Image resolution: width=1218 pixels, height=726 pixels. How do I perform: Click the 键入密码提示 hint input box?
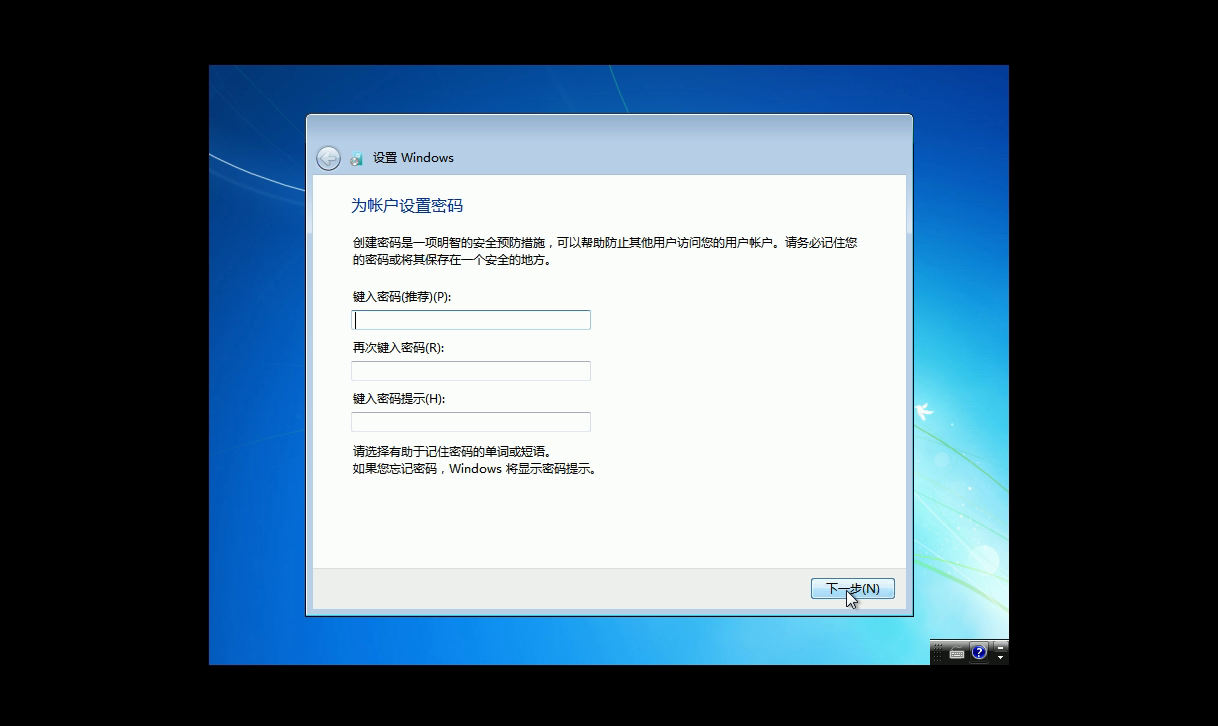coord(470,421)
